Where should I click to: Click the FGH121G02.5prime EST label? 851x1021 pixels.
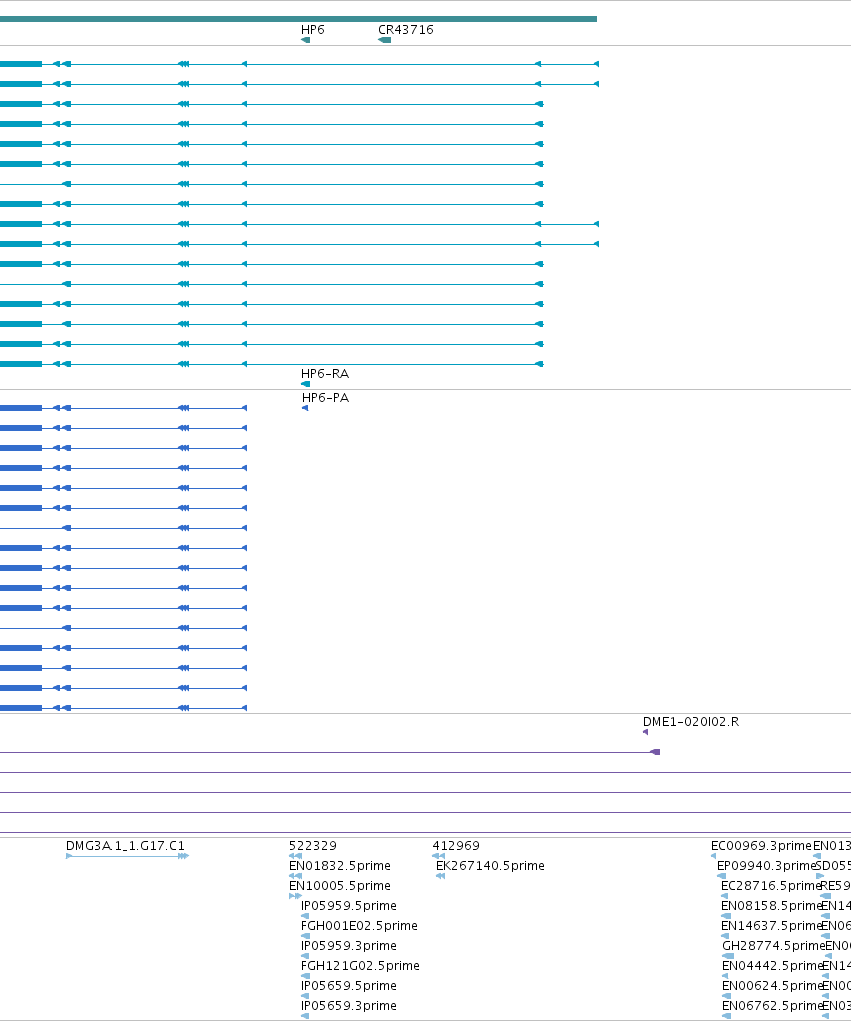click(x=360, y=966)
